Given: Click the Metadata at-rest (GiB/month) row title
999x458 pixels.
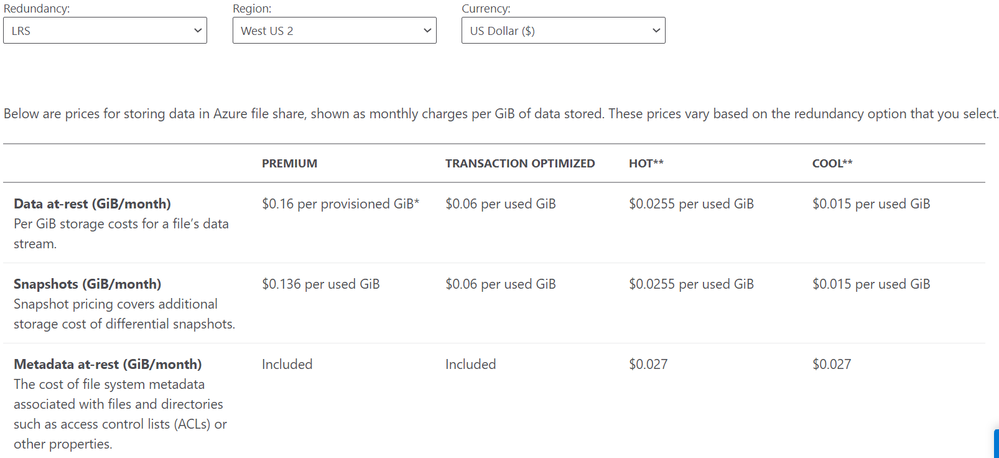Looking at the screenshot, I should click(x=107, y=364).
